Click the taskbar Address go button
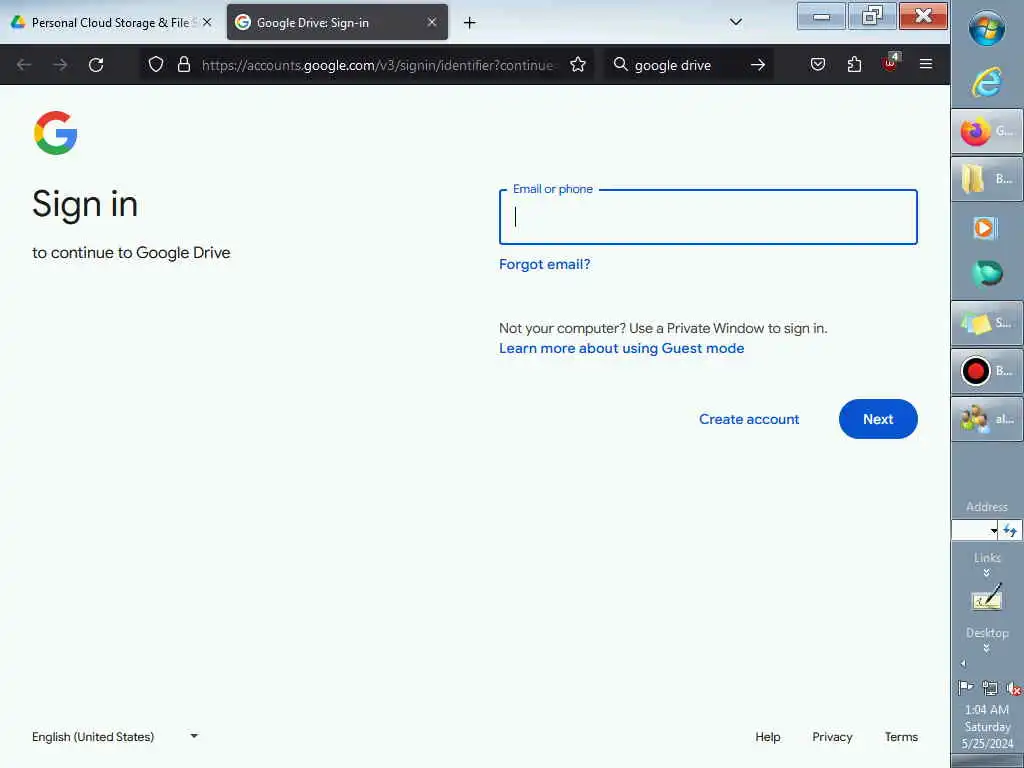Image resolution: width=1024 pixels, height=768 pixels. pyautogui.click(x=1010, y=530)
